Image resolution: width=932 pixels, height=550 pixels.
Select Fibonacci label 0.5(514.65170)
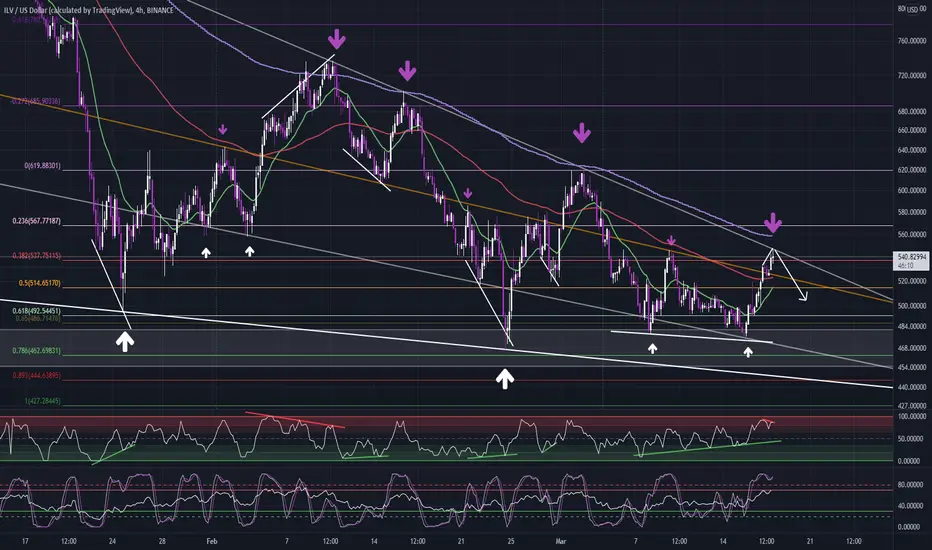[x=40, y=284]
